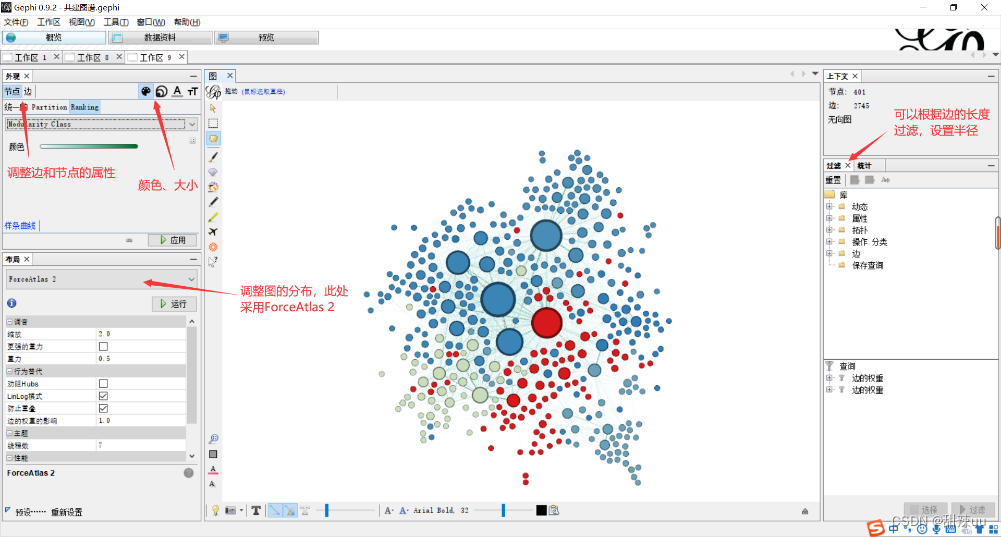Image resolution: width=1001 pixels, height=537 pixels.
Task: Reset label visibility small A icon
Action: (x=212, y=484)
